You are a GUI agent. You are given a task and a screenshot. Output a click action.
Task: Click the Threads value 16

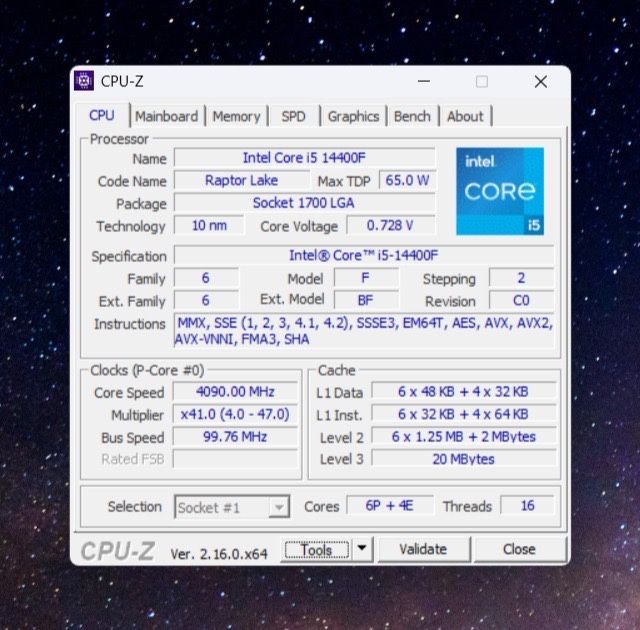click(x=527, y=506)
